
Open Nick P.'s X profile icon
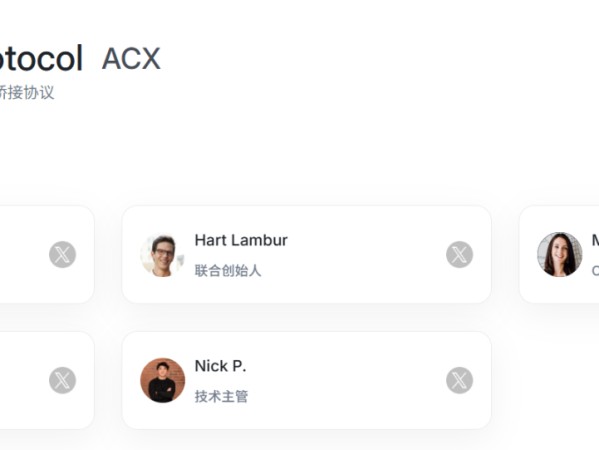click(459, 380)
